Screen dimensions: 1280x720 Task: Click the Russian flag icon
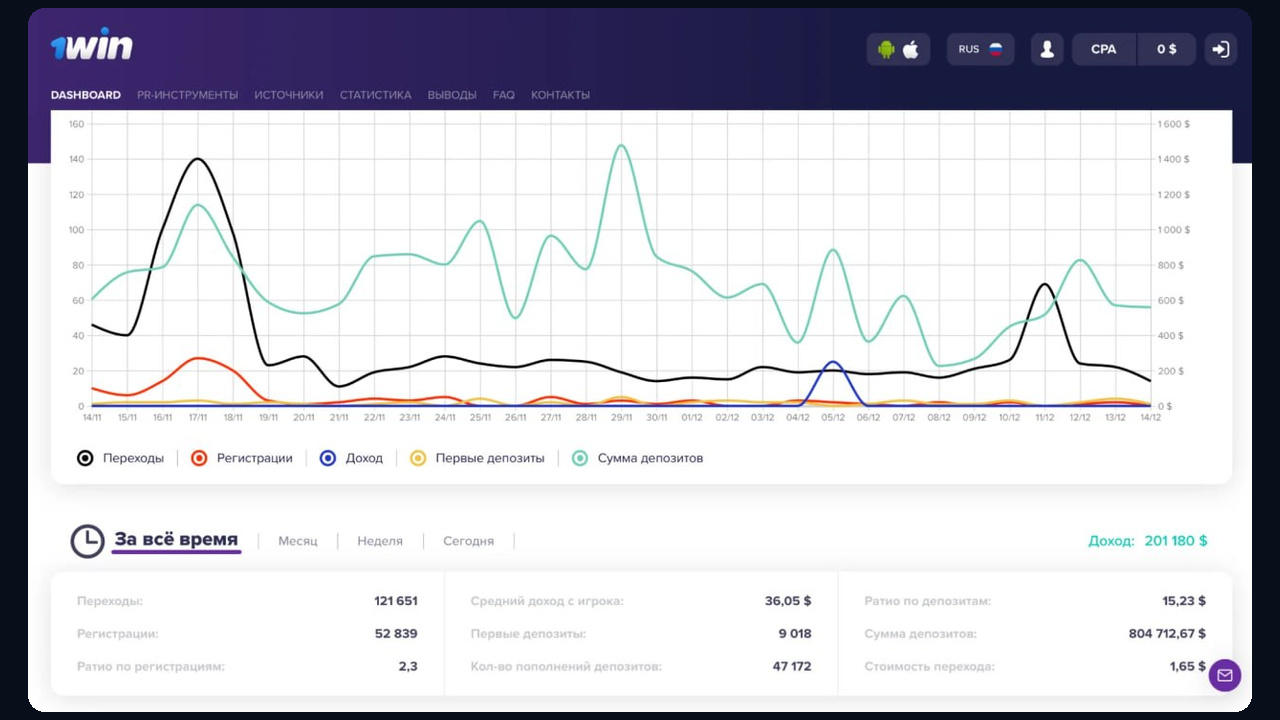tap(996, 49)
